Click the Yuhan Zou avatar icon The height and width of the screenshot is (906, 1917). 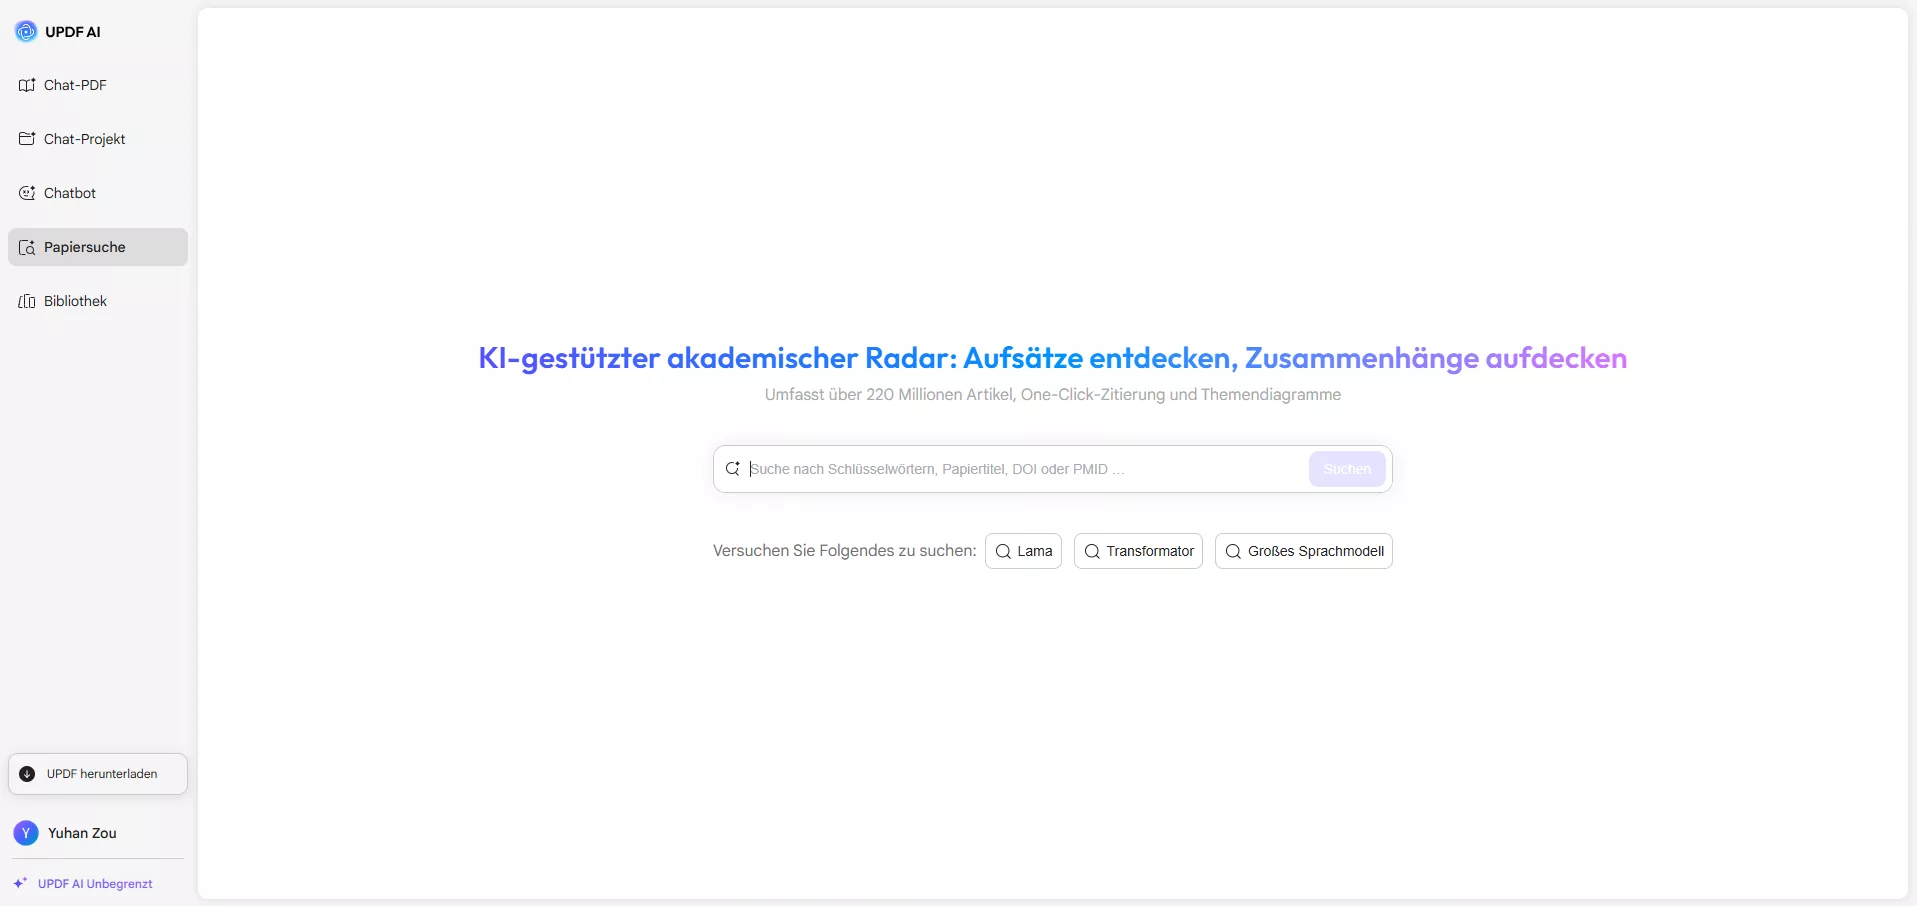[26, 833]
